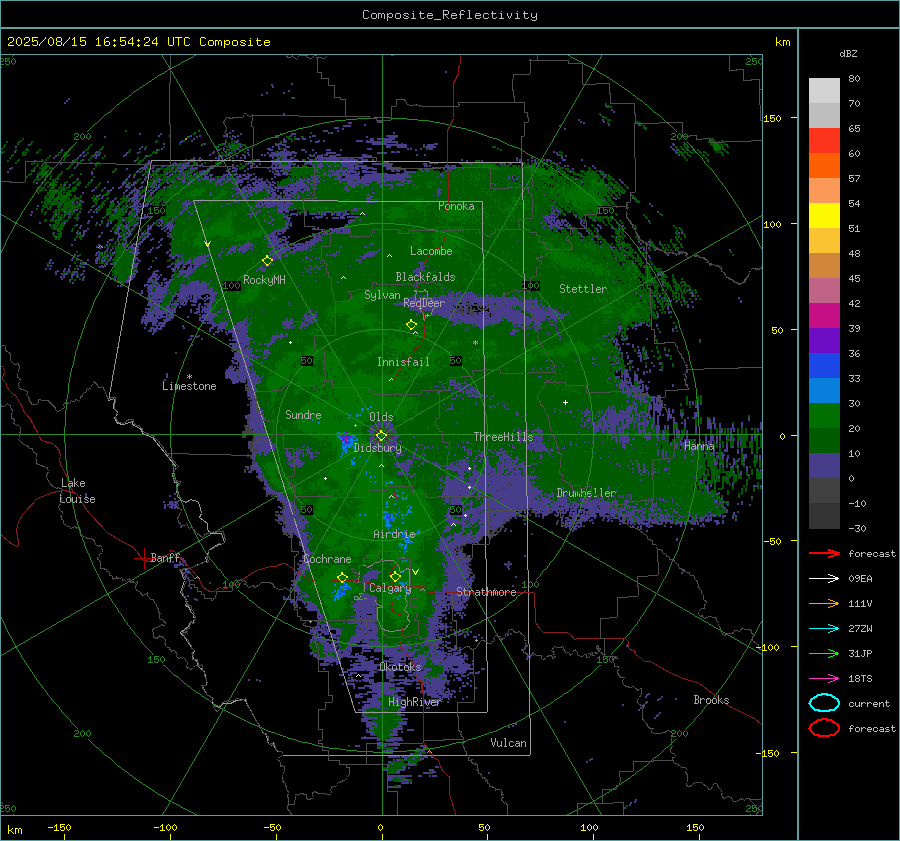
Task: Click the dBZ heading of the legend
Action: pos(848,54)
